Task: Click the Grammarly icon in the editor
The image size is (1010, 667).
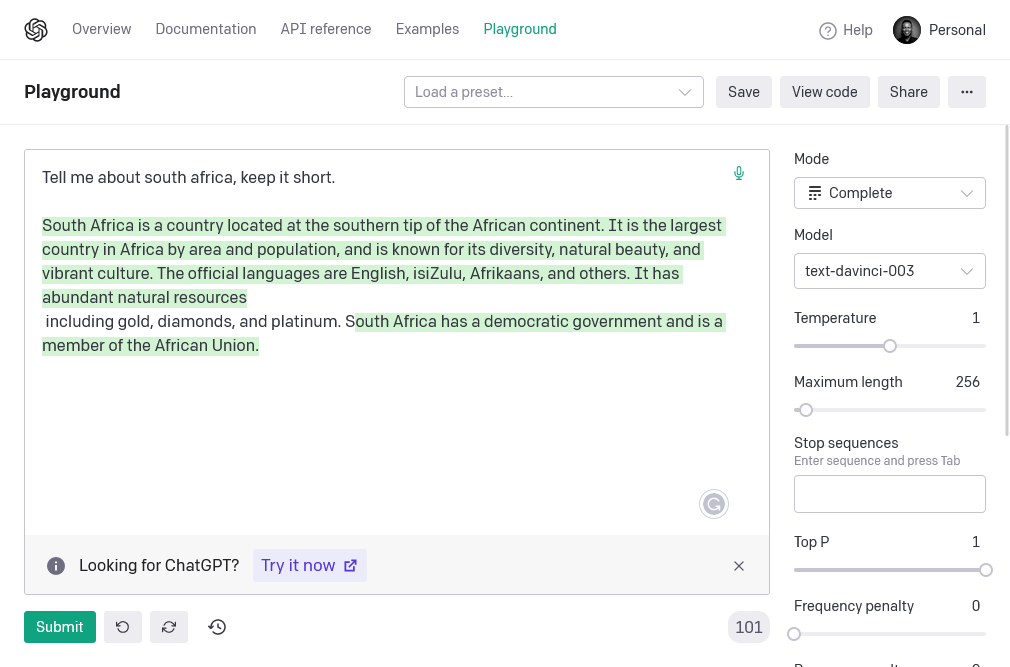Action: pos(714,504)
